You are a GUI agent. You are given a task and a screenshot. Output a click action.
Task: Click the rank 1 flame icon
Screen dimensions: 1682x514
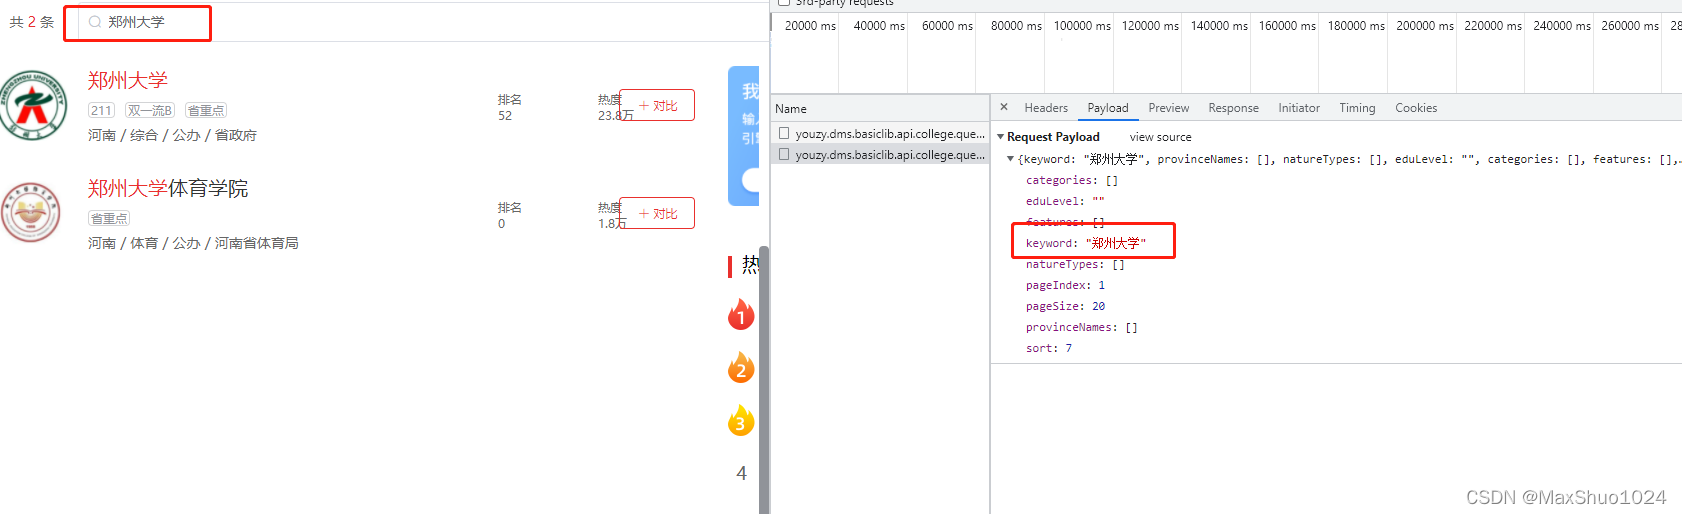coord(741,314)
